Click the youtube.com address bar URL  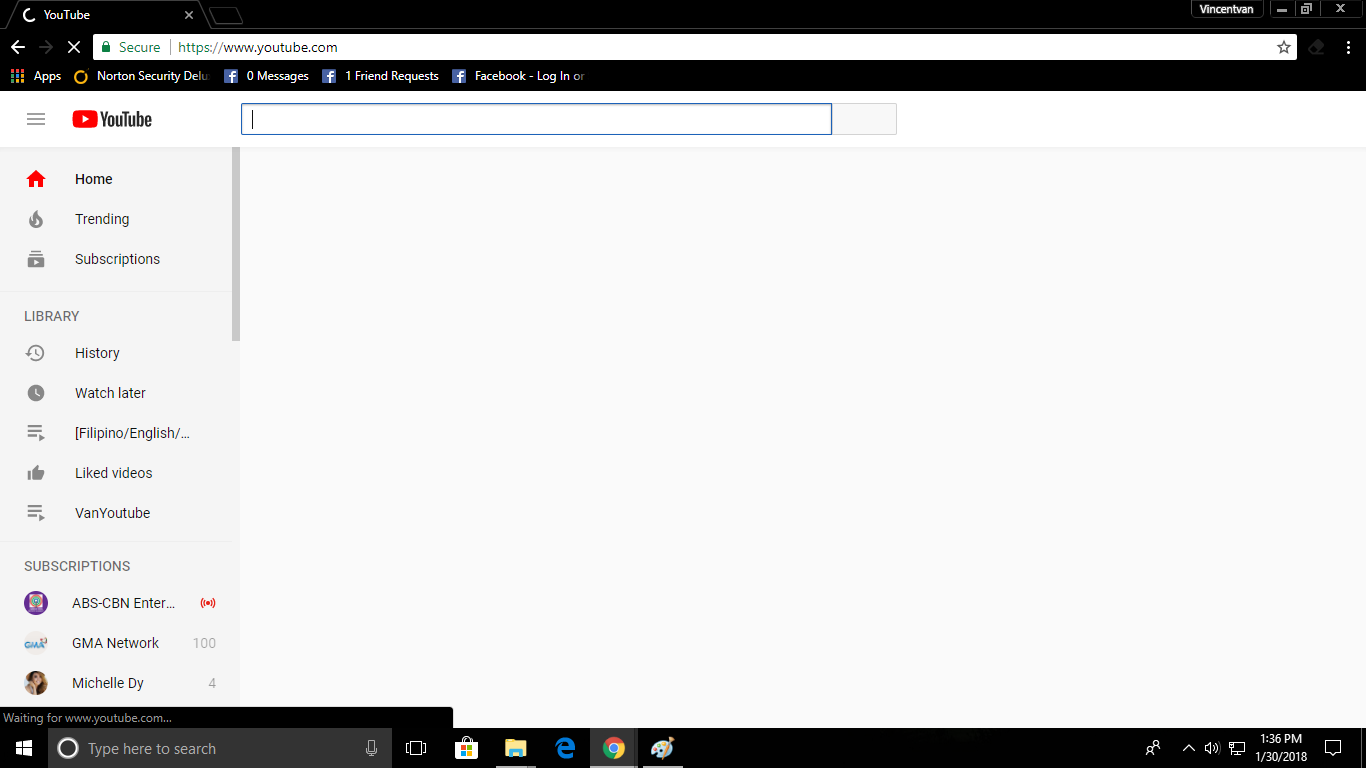pos(258,47)
